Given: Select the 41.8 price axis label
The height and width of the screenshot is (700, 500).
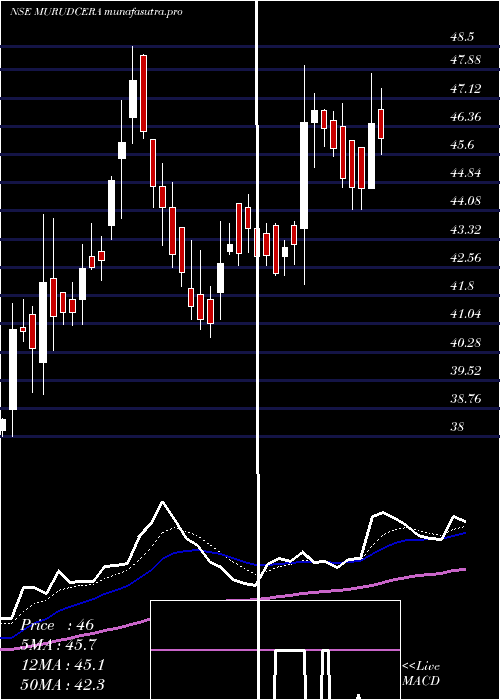Looking at the screenshot, I should [462, 286].
